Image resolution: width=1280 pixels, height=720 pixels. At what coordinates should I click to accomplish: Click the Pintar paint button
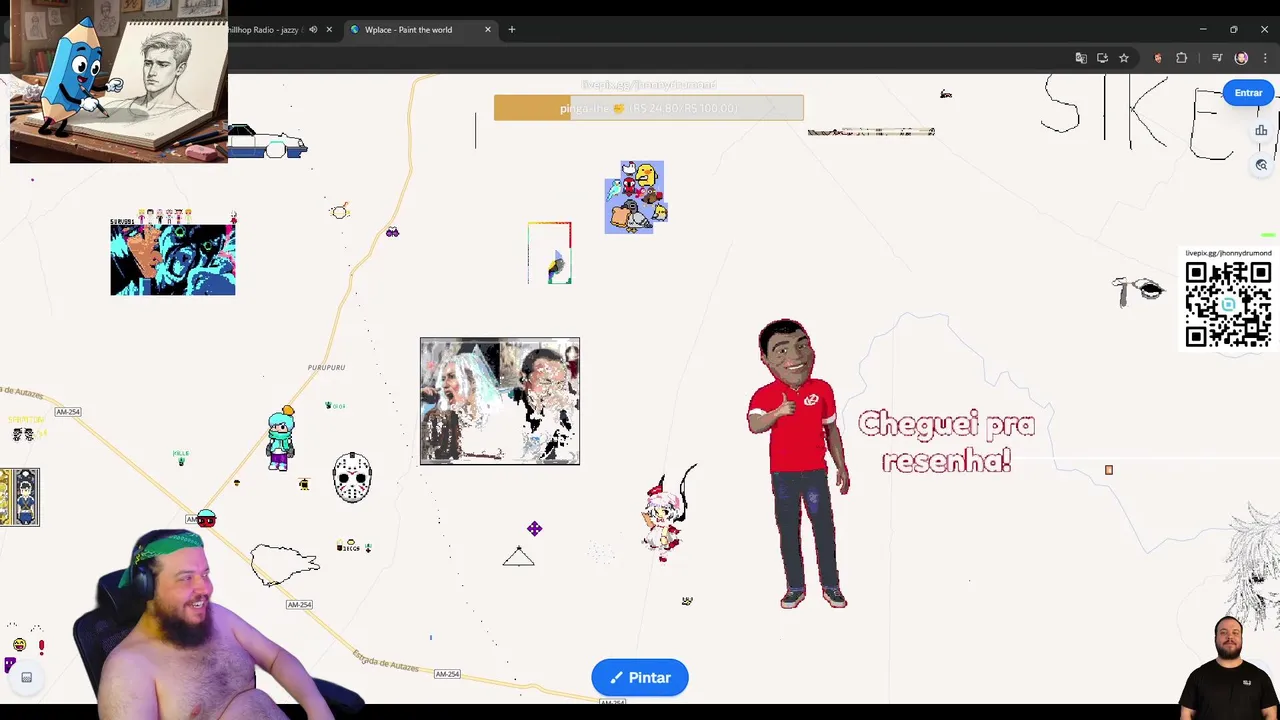640,678
